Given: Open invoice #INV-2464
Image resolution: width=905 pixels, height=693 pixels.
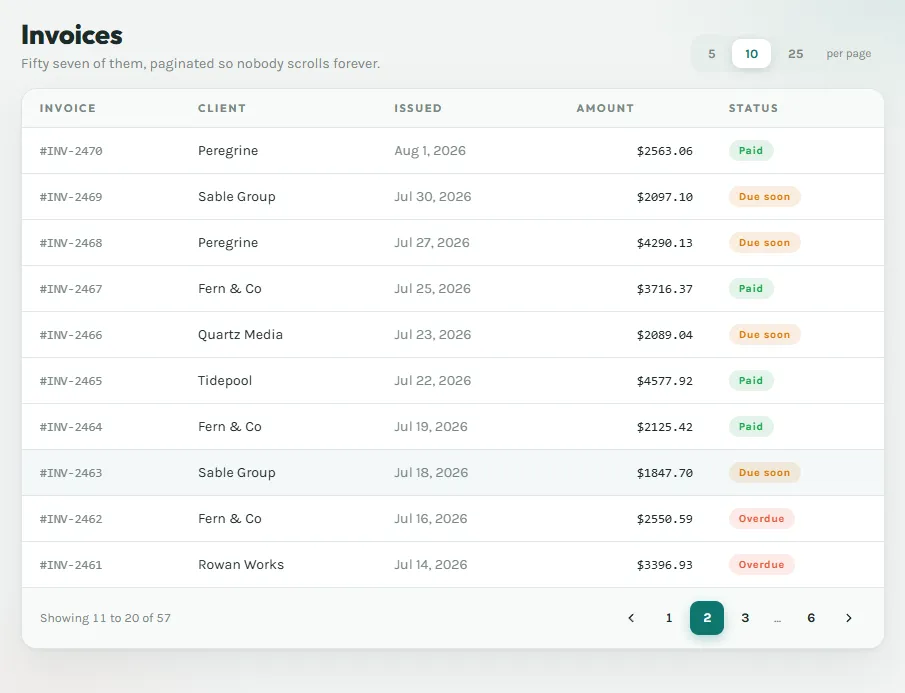Looking at the screenshot, I should 71,427.
